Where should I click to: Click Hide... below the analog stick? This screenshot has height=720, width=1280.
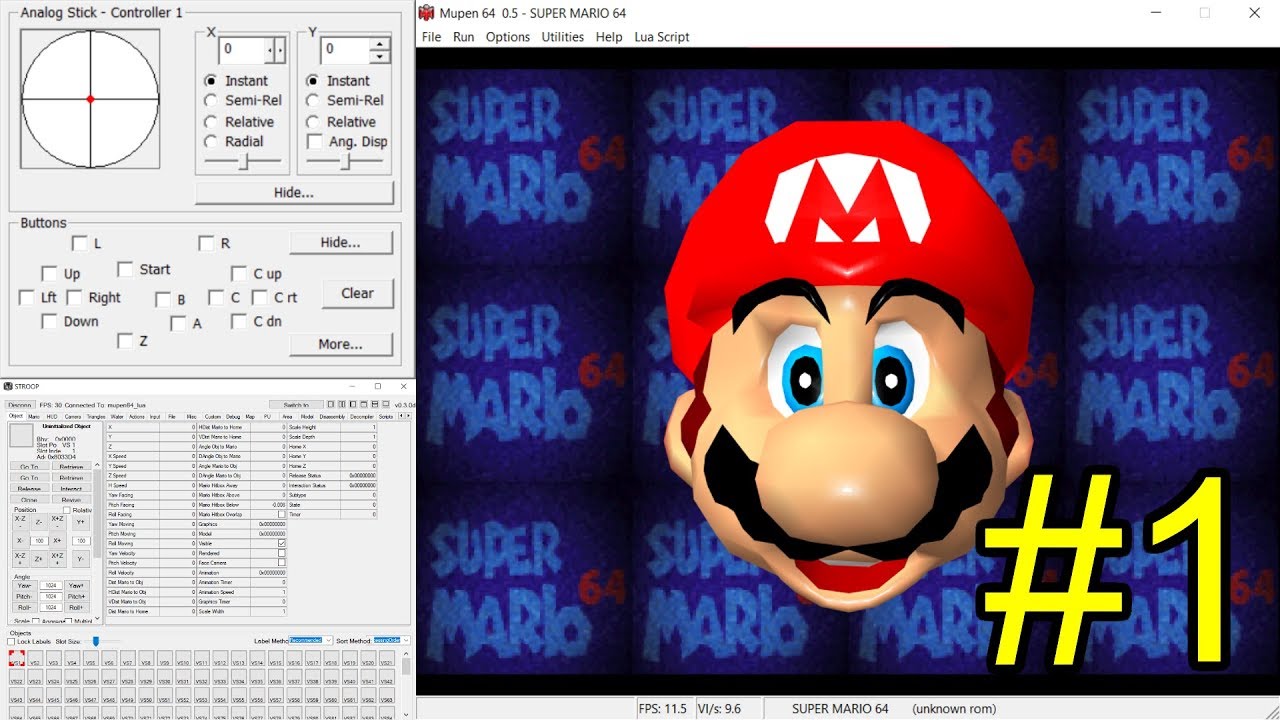coord(294,192)
